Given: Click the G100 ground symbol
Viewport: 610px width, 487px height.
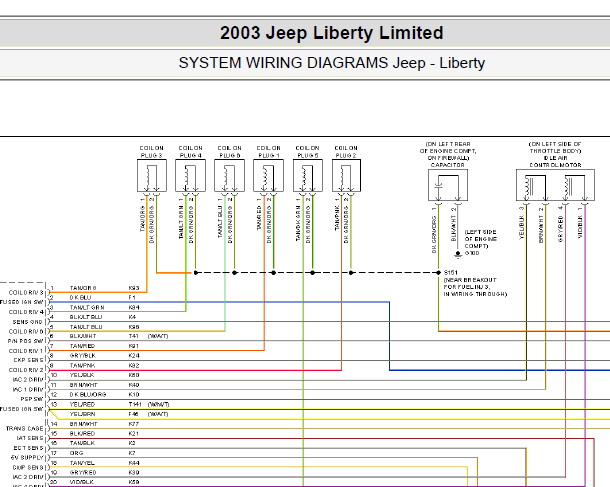Looking at the screenshot, I should click(x=458, y=254).
